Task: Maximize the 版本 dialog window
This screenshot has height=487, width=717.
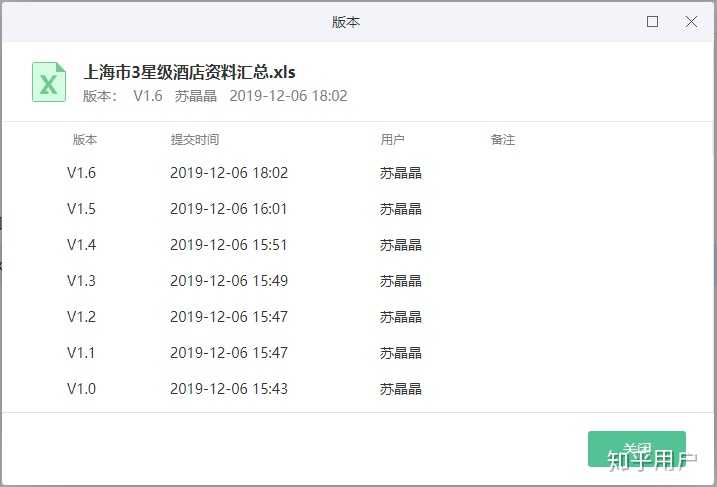Action: [x=653, y=21]
